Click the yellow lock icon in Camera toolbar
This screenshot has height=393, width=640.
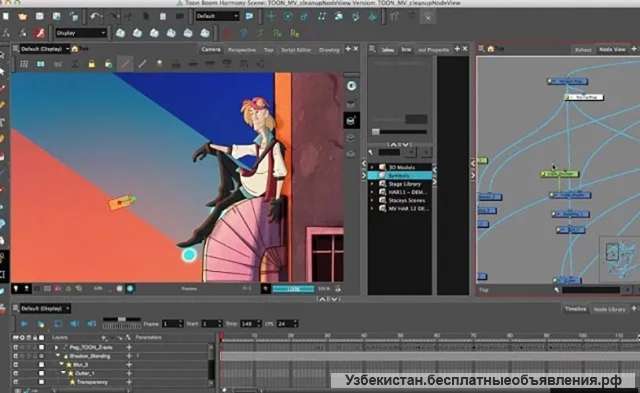[91, 64]
